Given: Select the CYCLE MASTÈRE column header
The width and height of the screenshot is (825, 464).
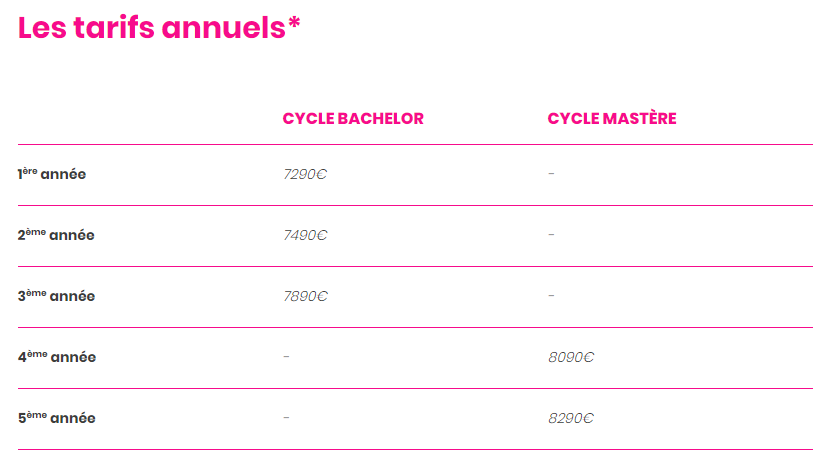Looking at the screenshot, I should tap(612, 118).
